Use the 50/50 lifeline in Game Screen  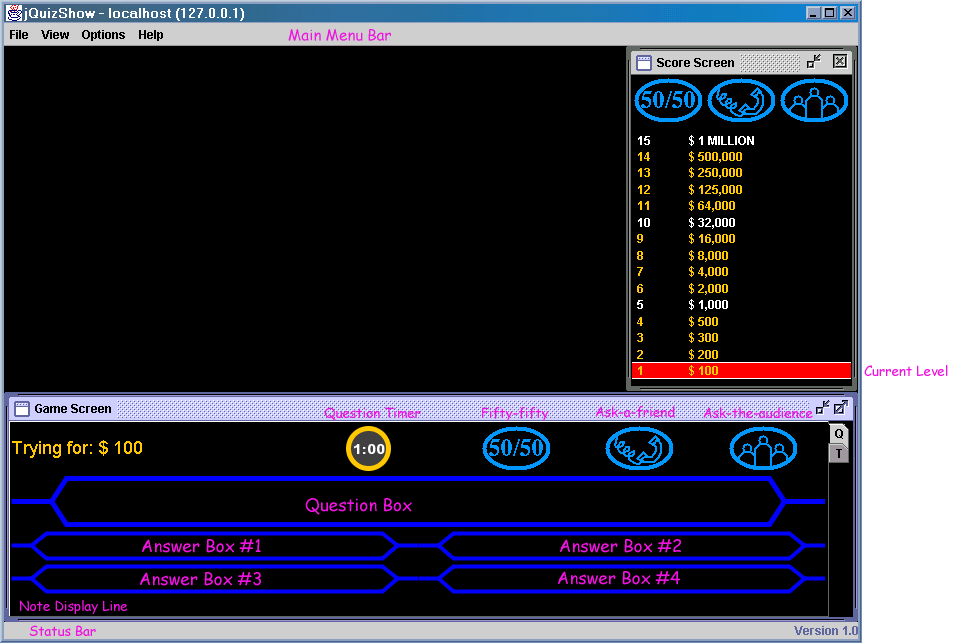pos(516,448)
